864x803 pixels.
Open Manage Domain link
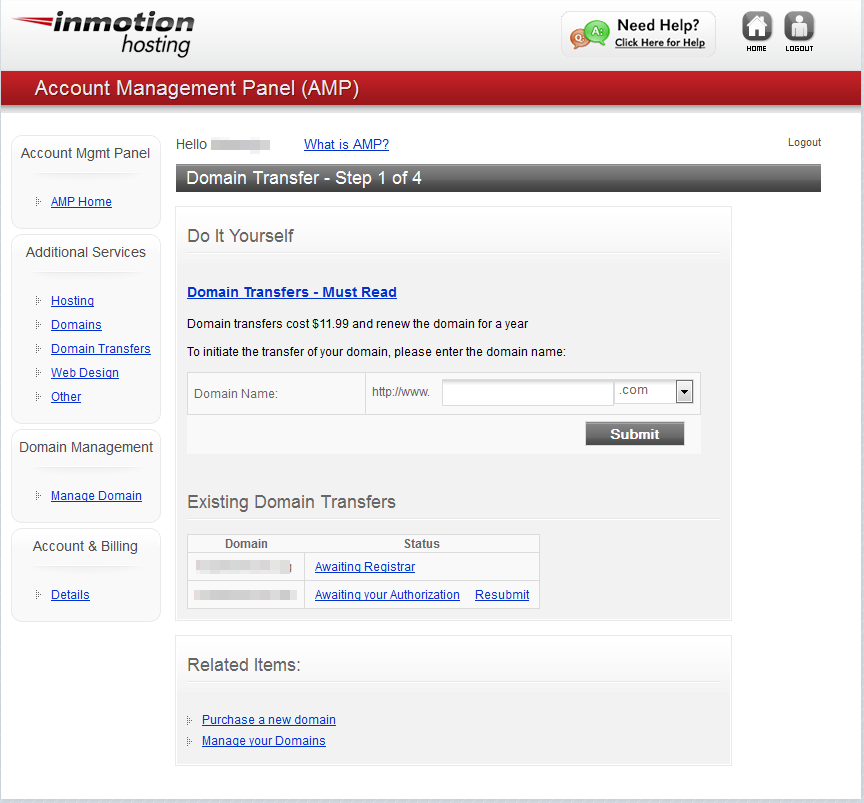point(96,496)
